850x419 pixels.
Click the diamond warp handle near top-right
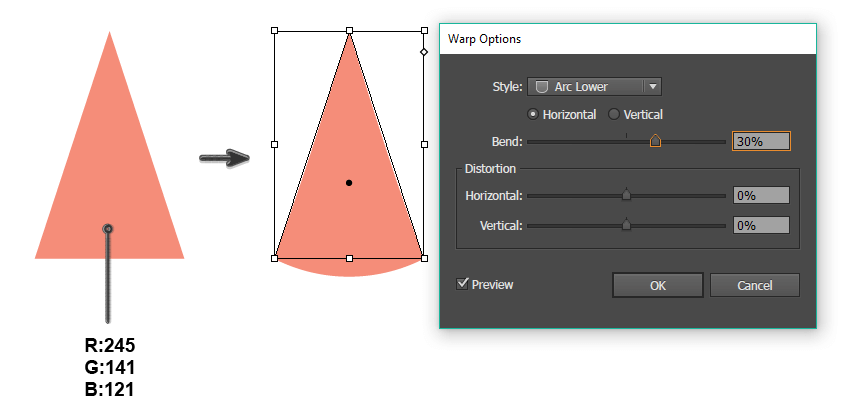(423, 51)
